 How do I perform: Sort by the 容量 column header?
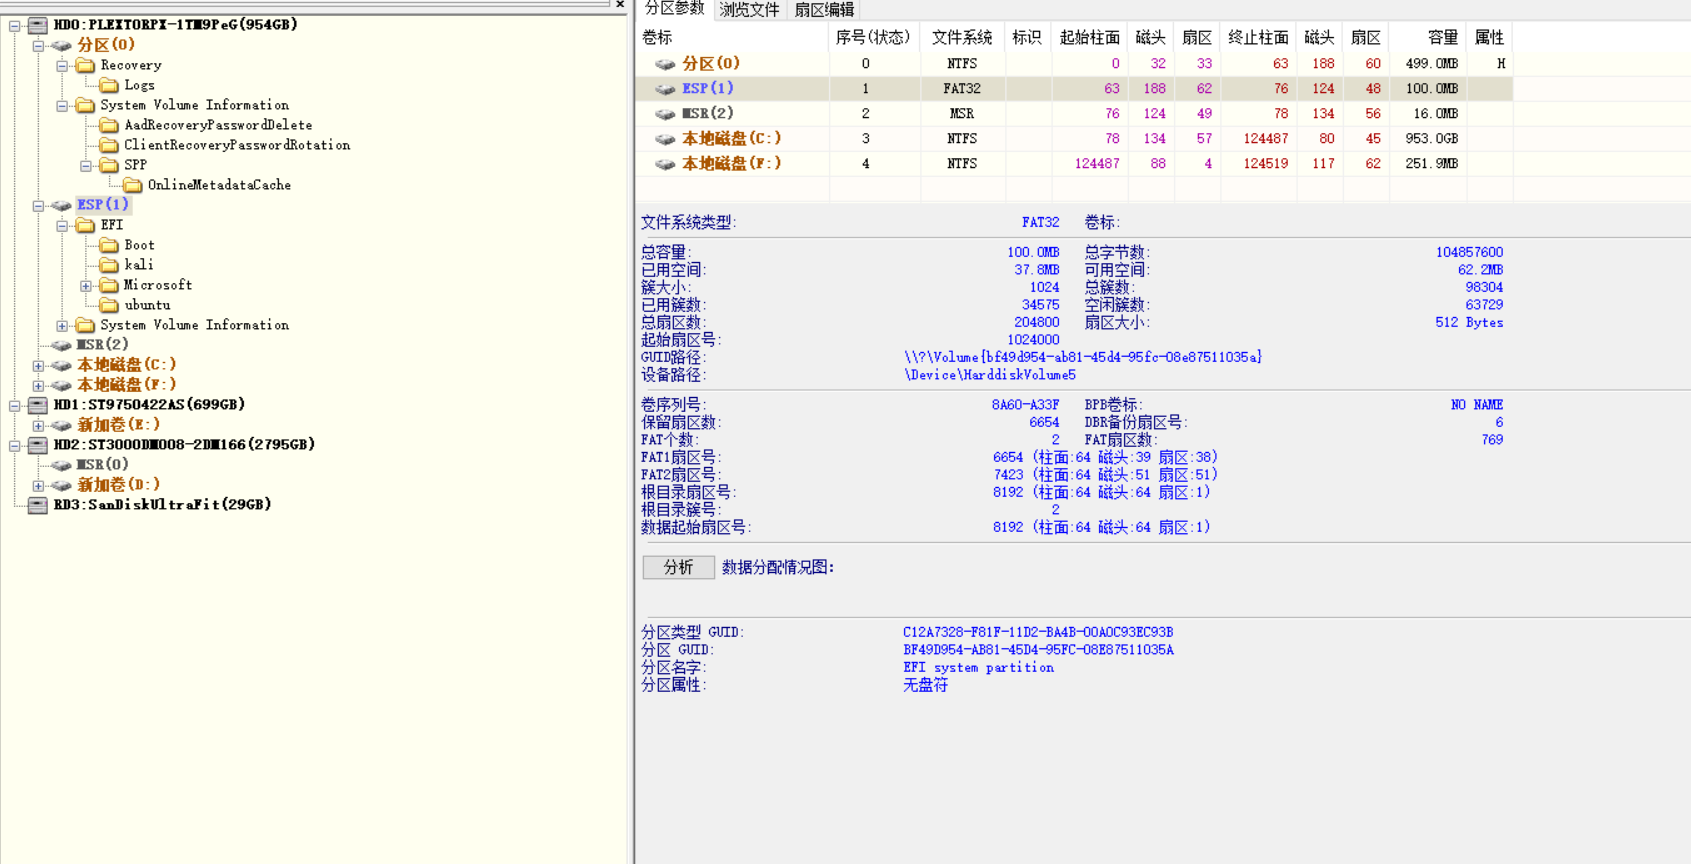coord(1428,37)
